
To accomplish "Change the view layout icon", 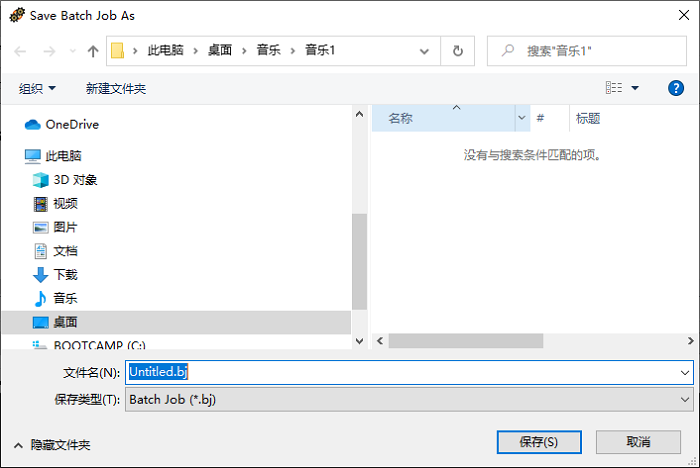I will [613, 88].
